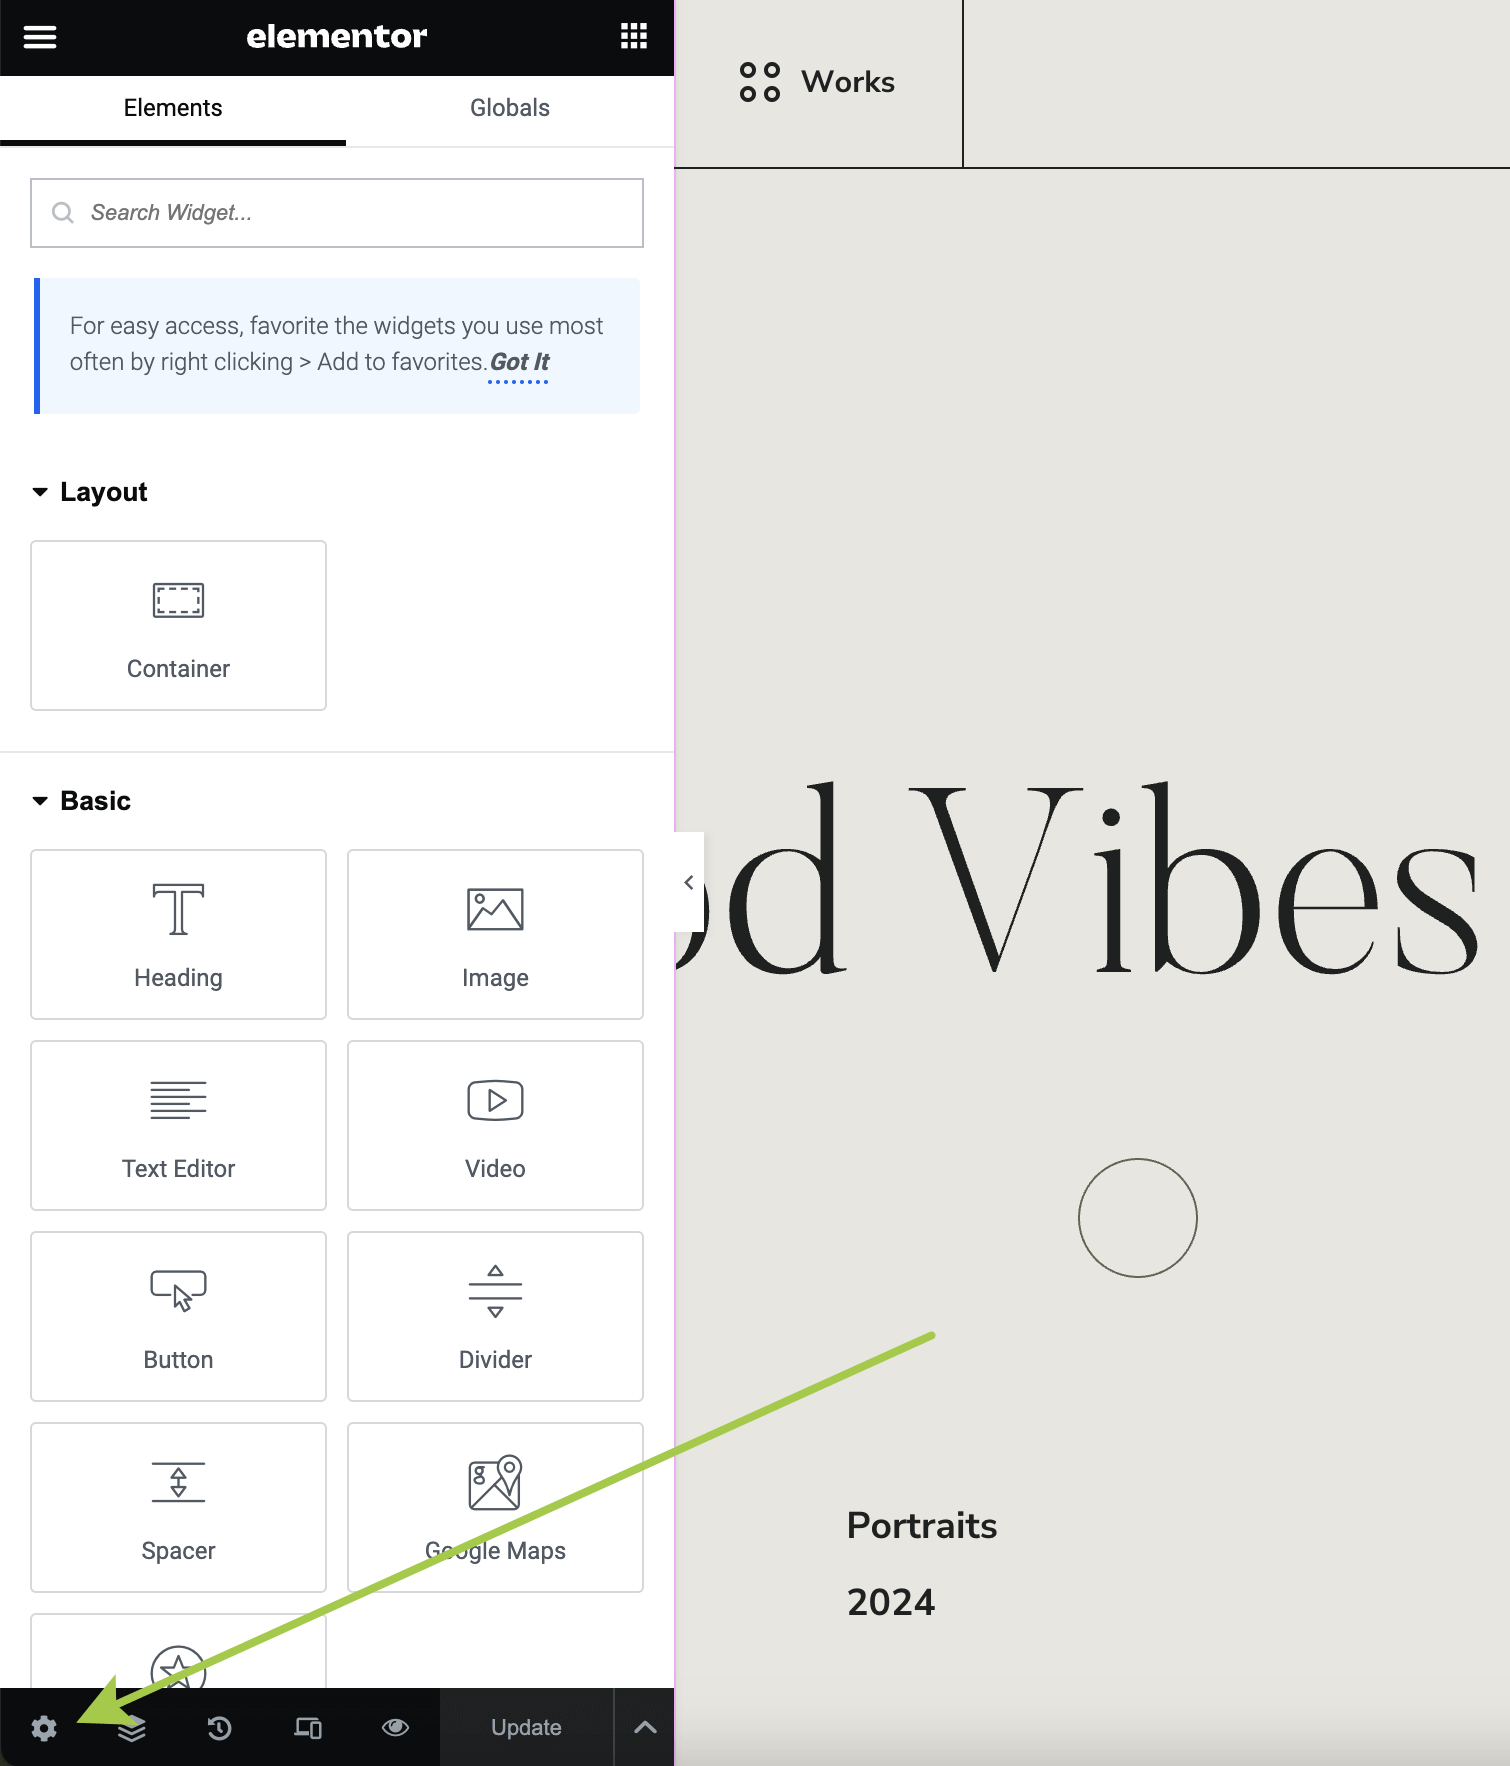Expand save options arrow beside Update

pyautogui.click(x=645, y=1728)
